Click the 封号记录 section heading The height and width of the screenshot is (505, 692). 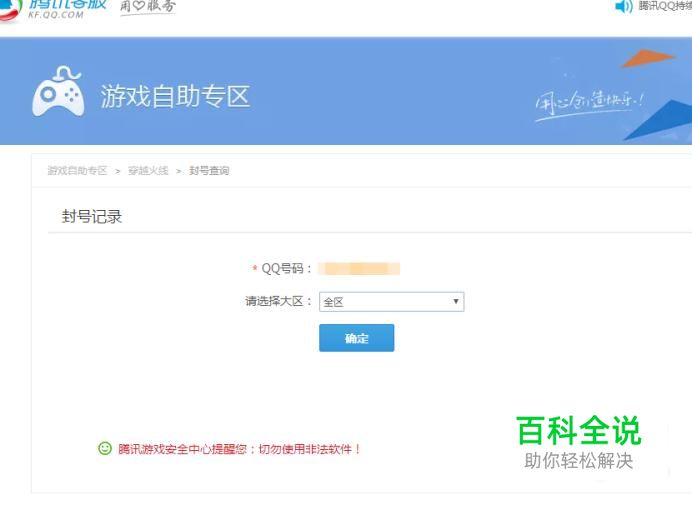(91, 217)
